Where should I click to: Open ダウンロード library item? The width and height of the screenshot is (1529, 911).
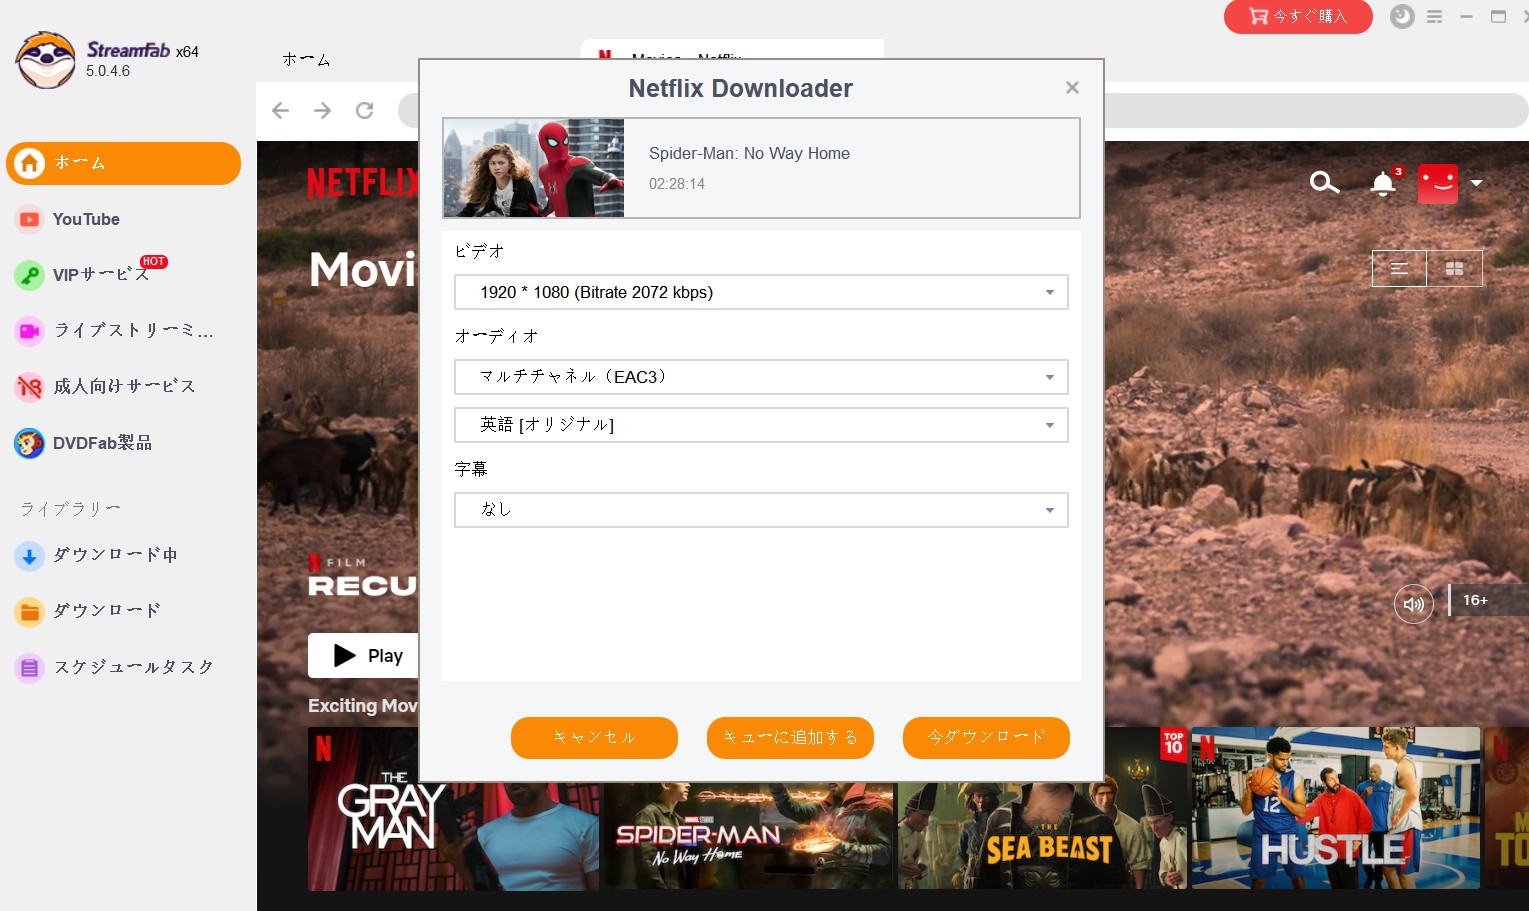(x=106, y=611)
